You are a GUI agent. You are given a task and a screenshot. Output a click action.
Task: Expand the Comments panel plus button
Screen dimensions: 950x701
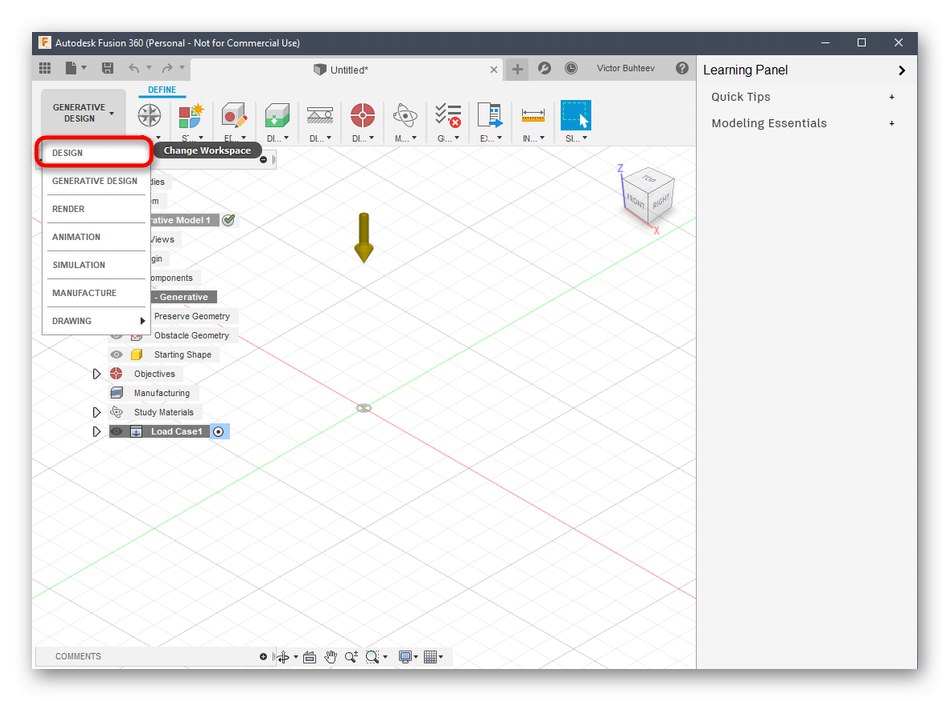263,657
